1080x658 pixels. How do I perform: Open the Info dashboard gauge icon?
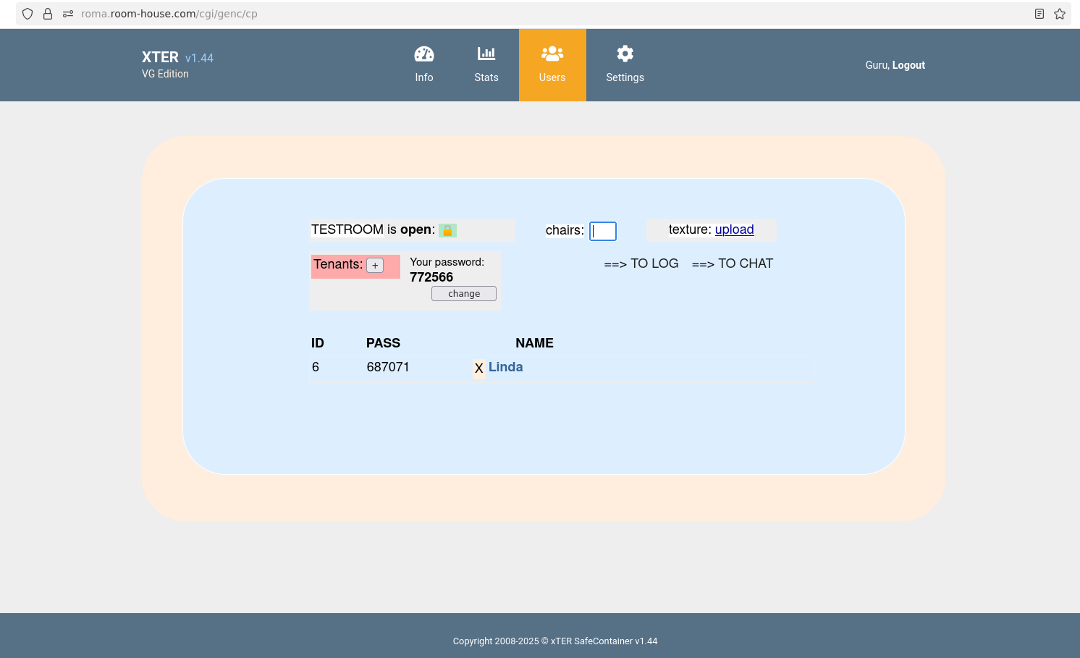(424, 54)
